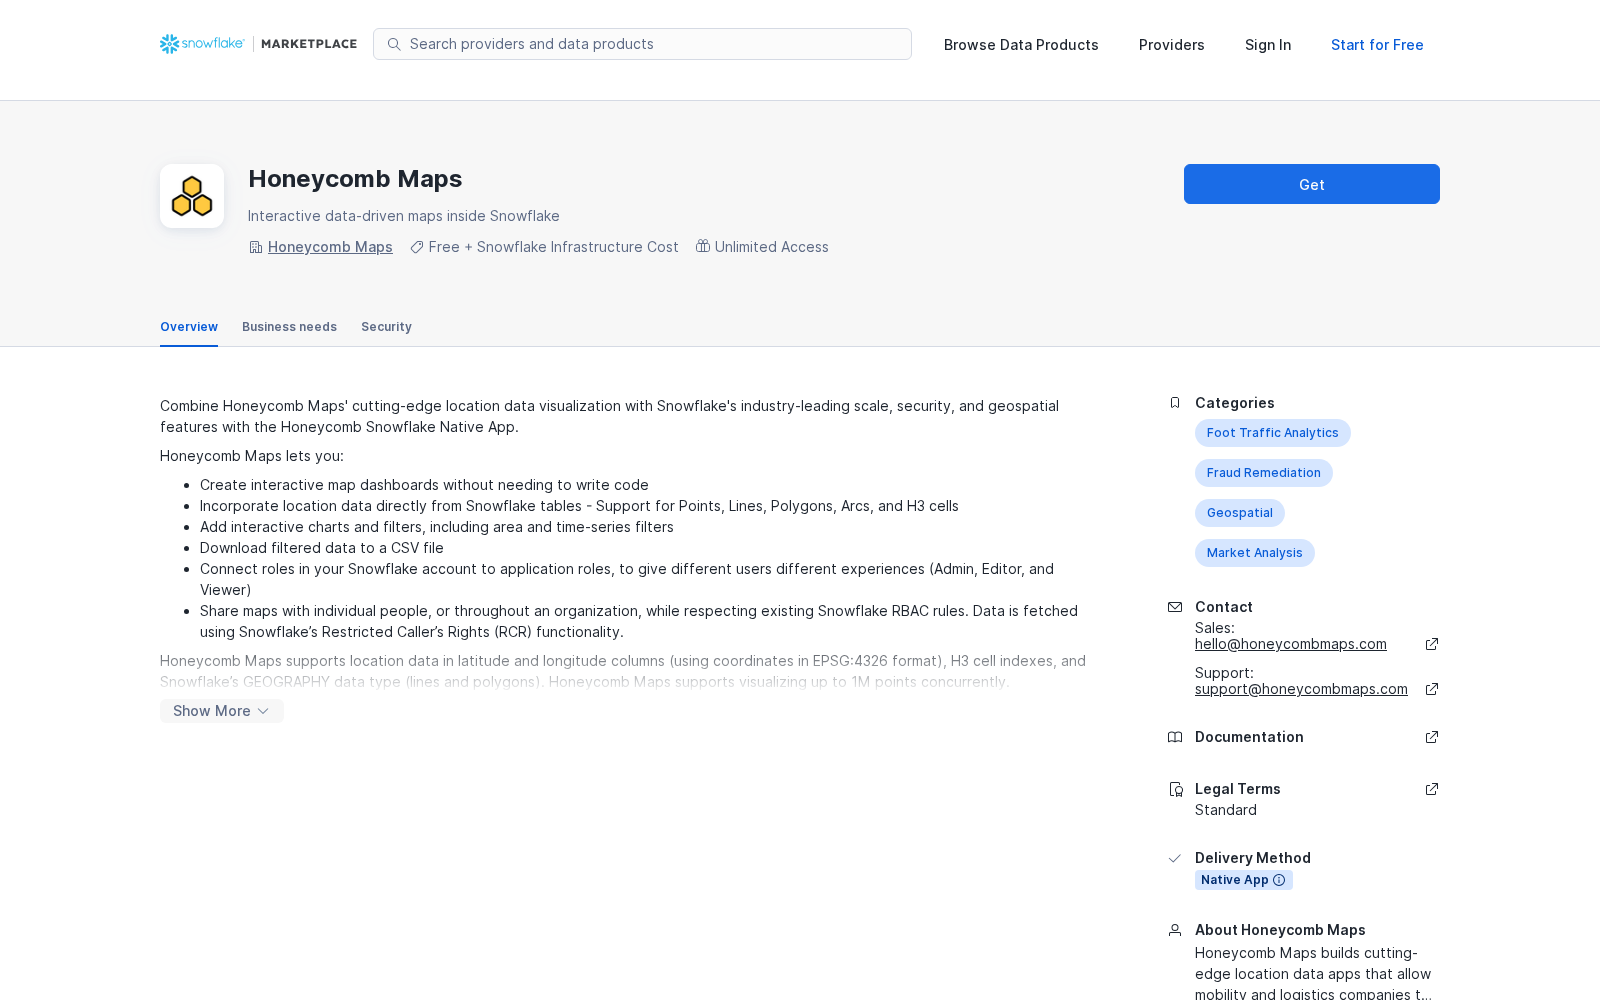
Task: Click the provider building icon beside Honeycomb Maps
Action: click(255, 247)
